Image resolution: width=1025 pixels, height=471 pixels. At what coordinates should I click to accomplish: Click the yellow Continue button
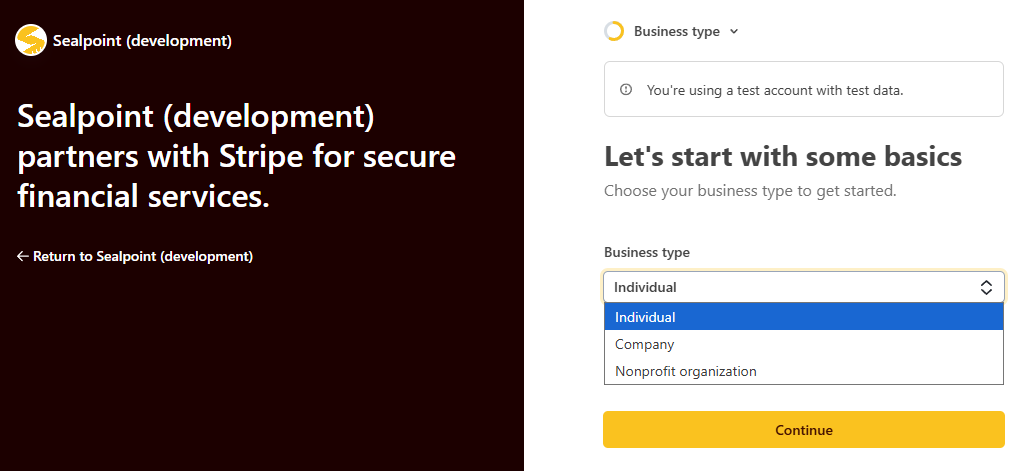[804, 430]
